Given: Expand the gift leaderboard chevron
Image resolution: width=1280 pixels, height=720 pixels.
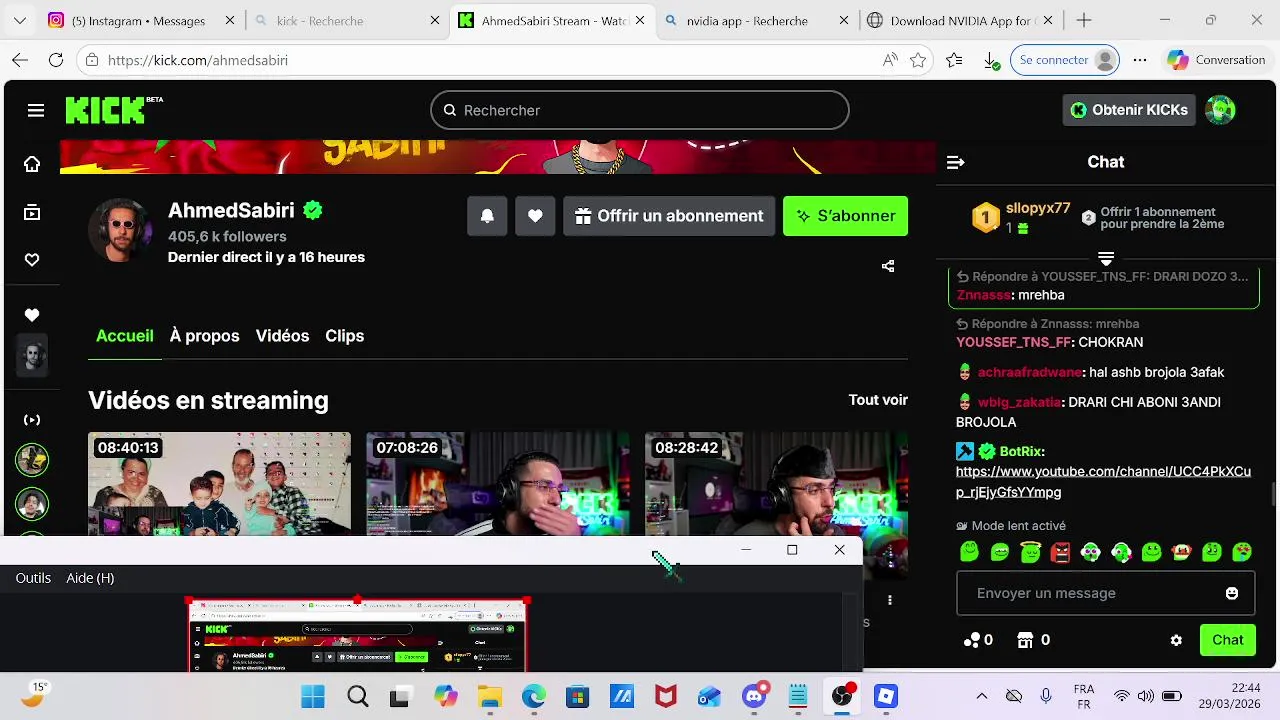Looking at the screenshot, I should pyautogui.click(x=1106, y=258).
